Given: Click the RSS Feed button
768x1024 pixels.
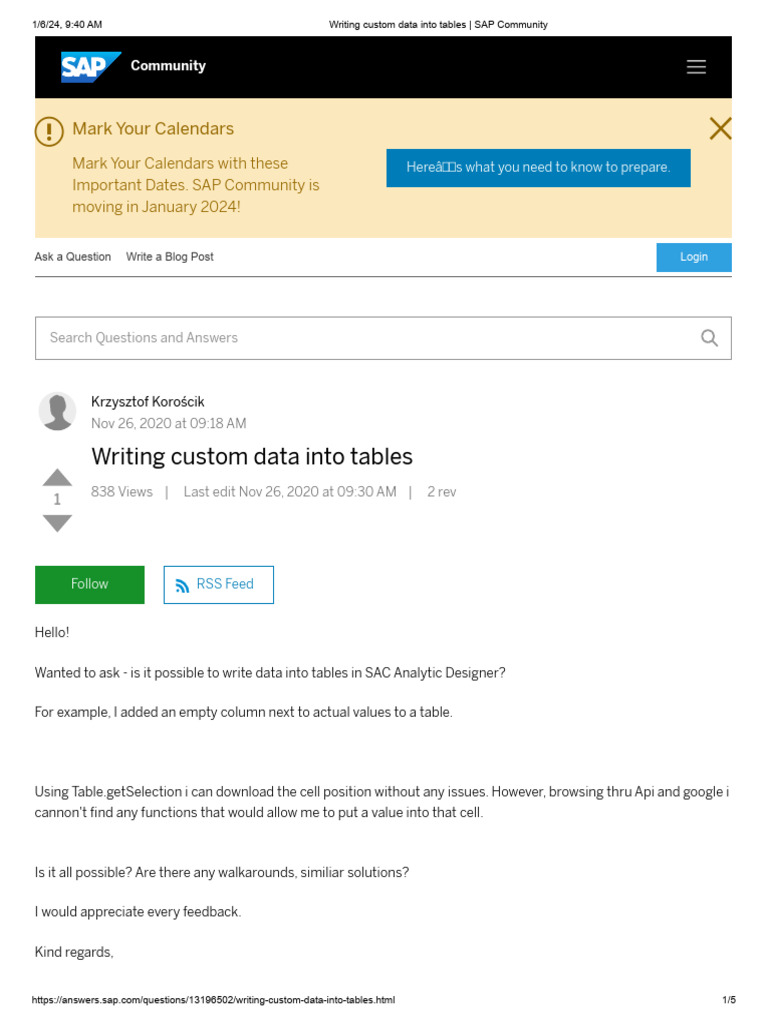Looking at the screenshot, I should [218, 585].
